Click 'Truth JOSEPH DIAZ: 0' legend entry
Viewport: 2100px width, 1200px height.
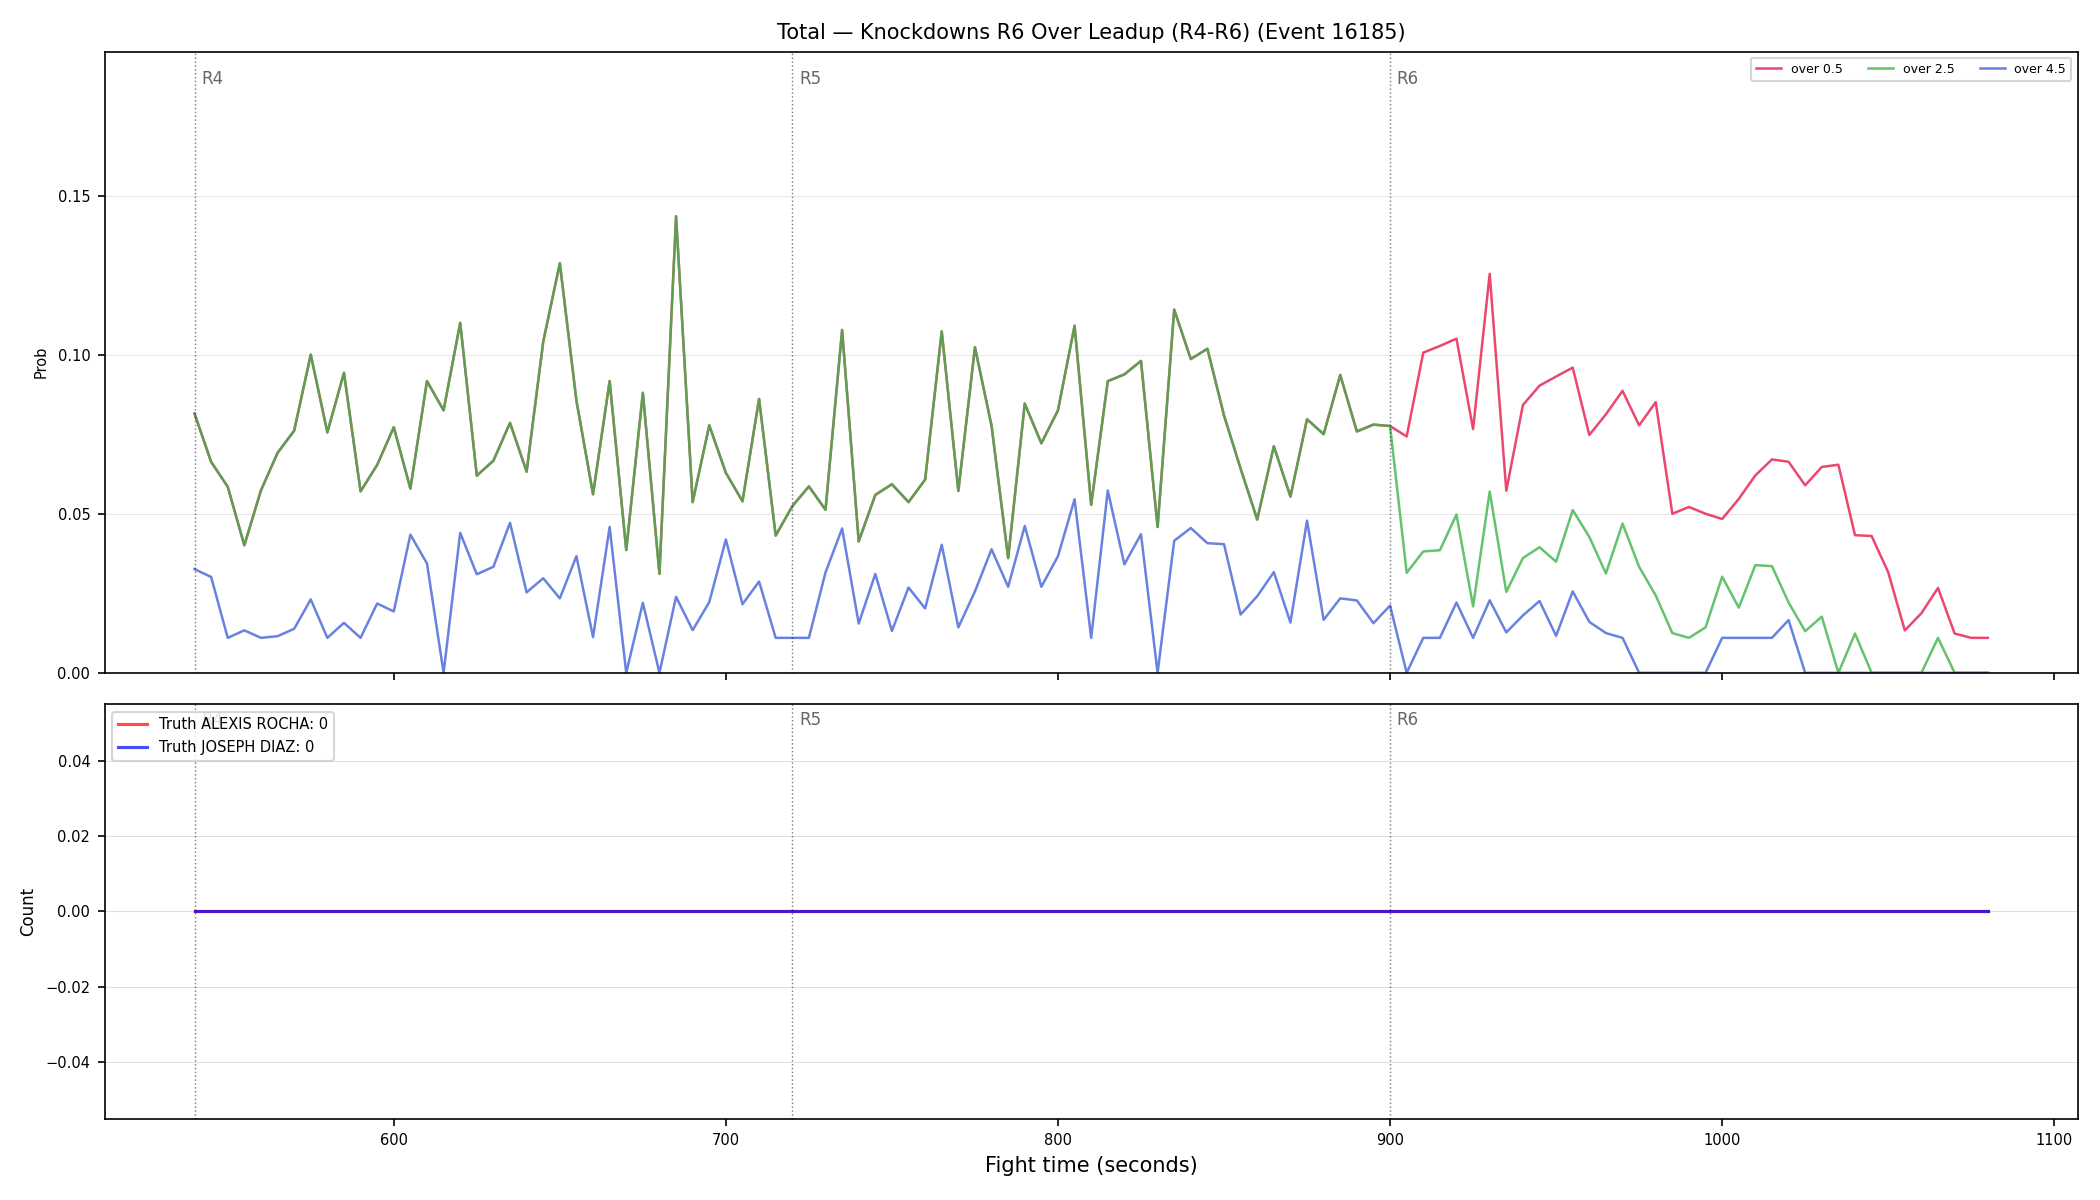coord(215,747)
